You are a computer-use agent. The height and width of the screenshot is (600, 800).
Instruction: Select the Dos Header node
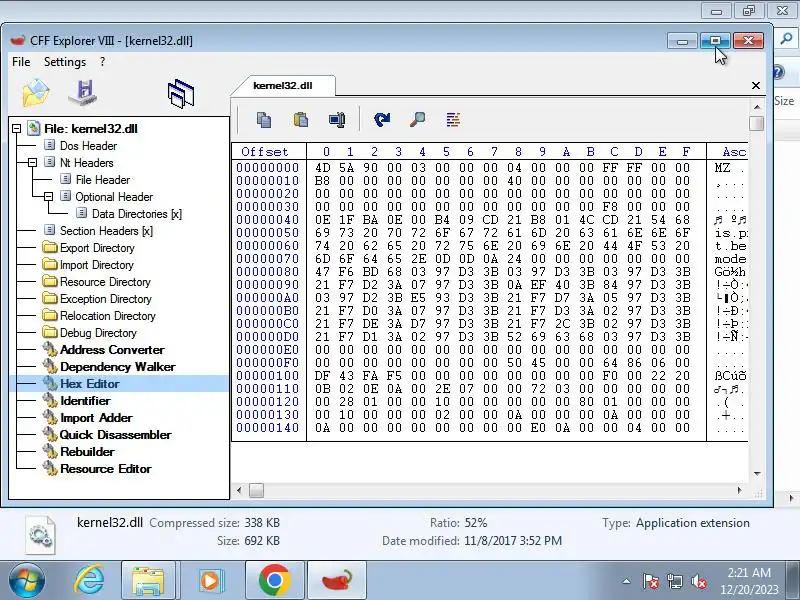tap(88, 146)
